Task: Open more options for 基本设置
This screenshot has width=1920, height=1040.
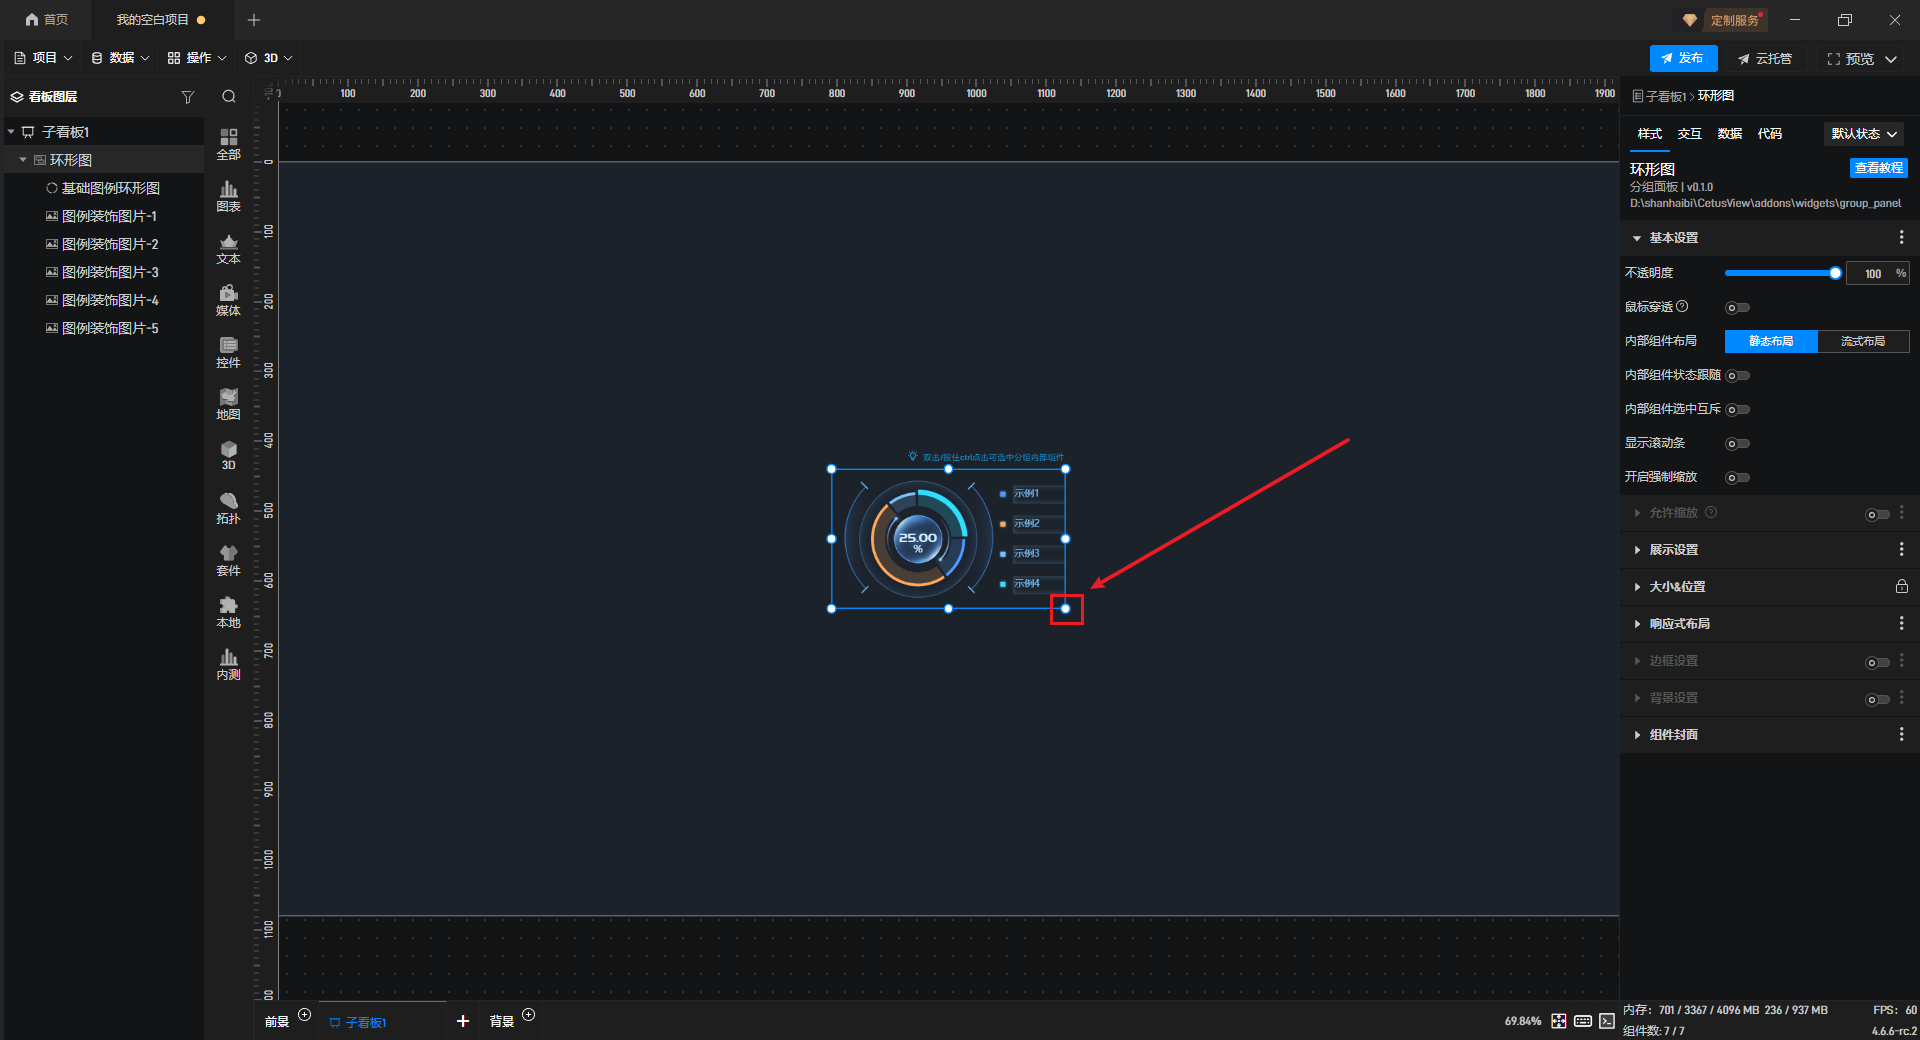Action: [x=1901, y=238]
